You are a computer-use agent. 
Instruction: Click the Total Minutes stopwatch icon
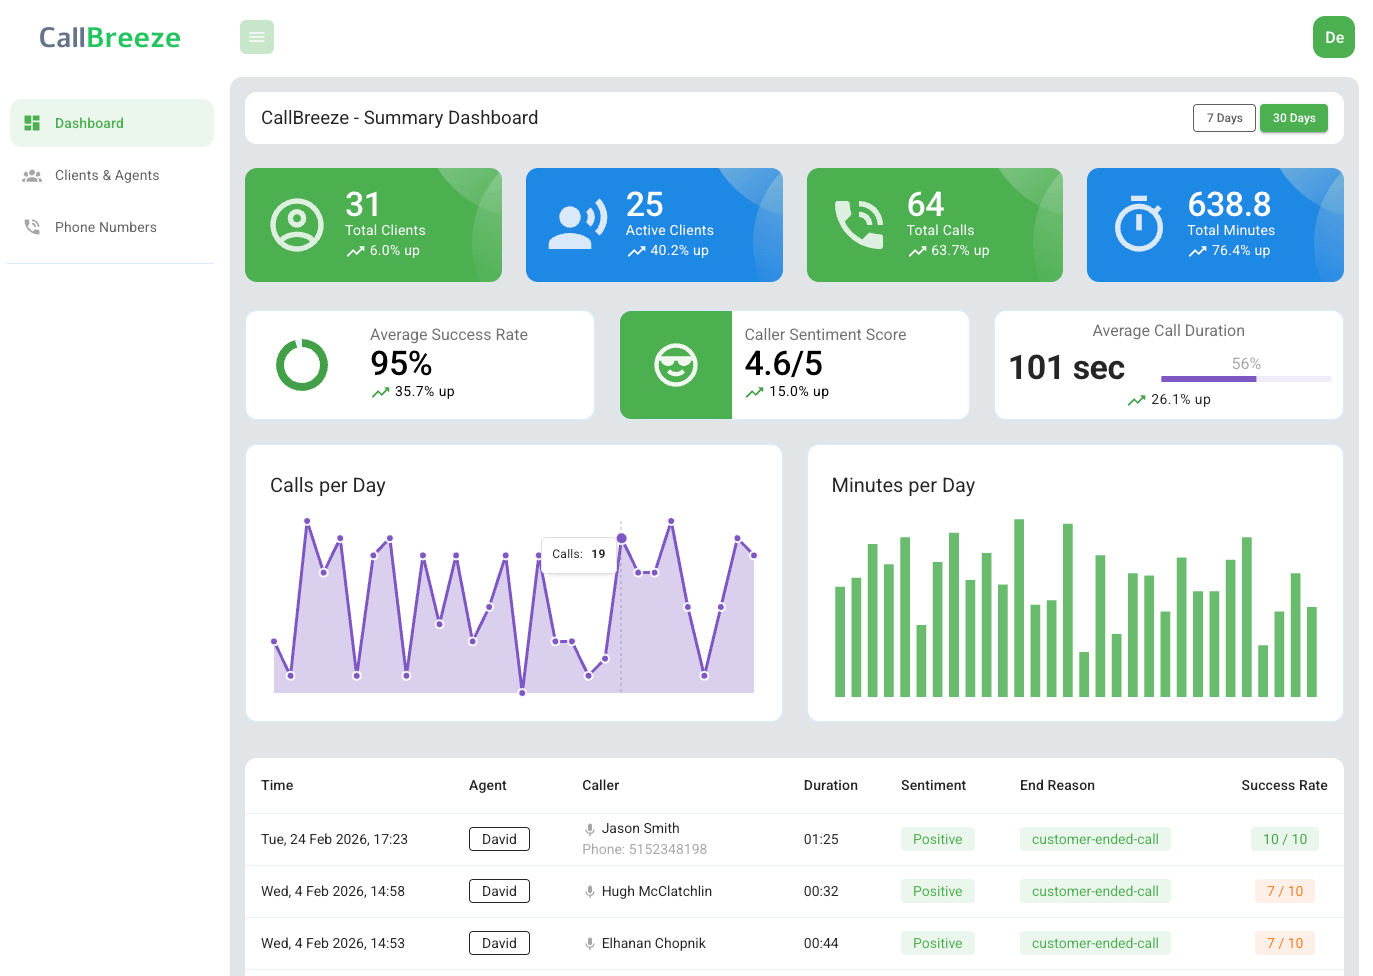[1139, 223]
